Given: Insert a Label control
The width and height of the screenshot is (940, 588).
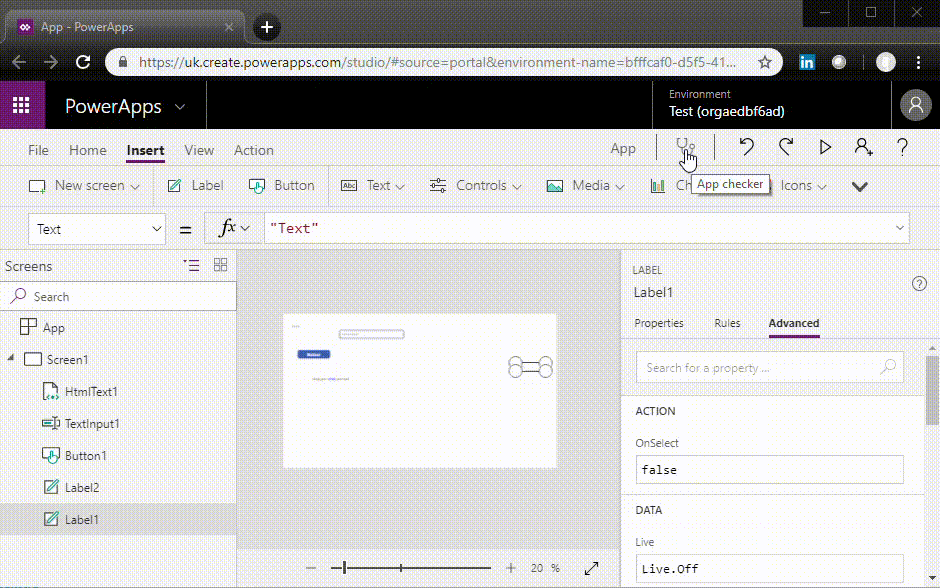Looking at the screenshot, I should 195,186.
